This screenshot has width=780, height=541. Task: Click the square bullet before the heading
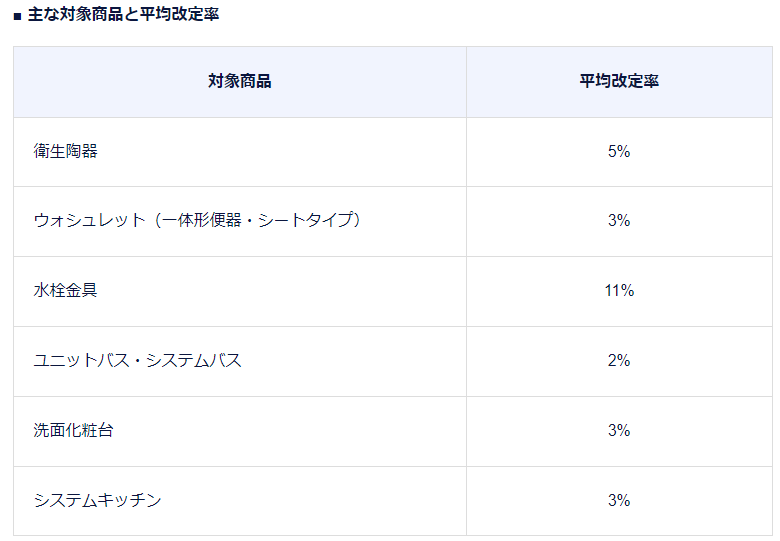[18, 16]
